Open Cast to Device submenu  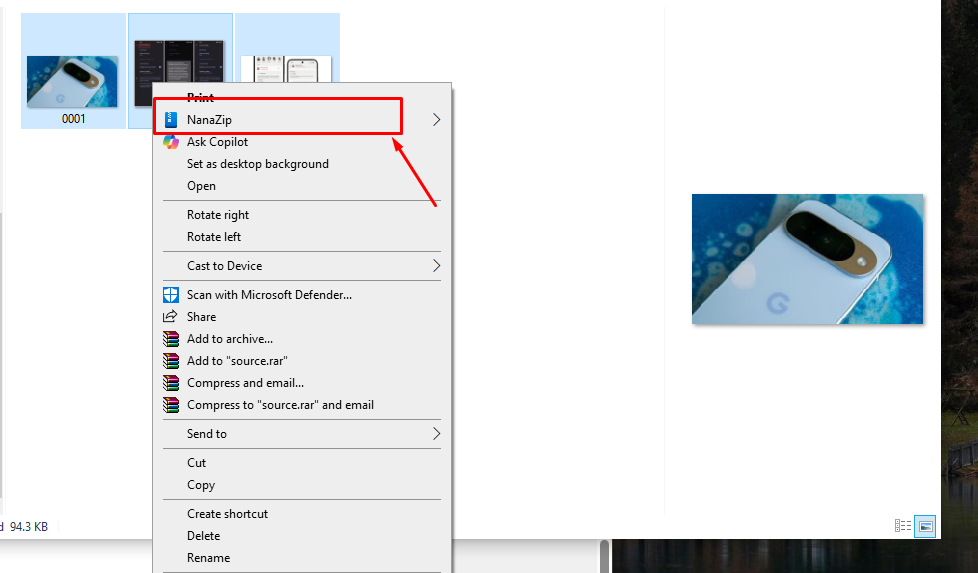(302, 266)
